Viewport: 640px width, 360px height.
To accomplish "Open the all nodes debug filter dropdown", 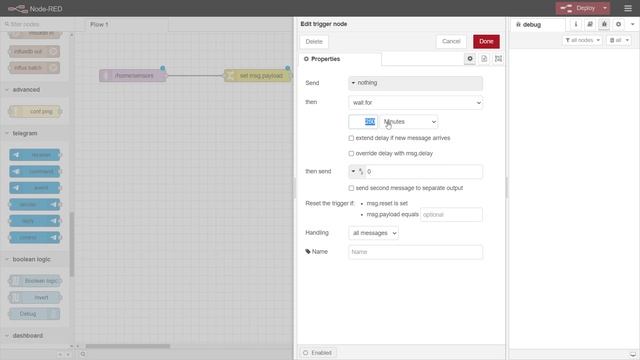I will coord(582,40).
